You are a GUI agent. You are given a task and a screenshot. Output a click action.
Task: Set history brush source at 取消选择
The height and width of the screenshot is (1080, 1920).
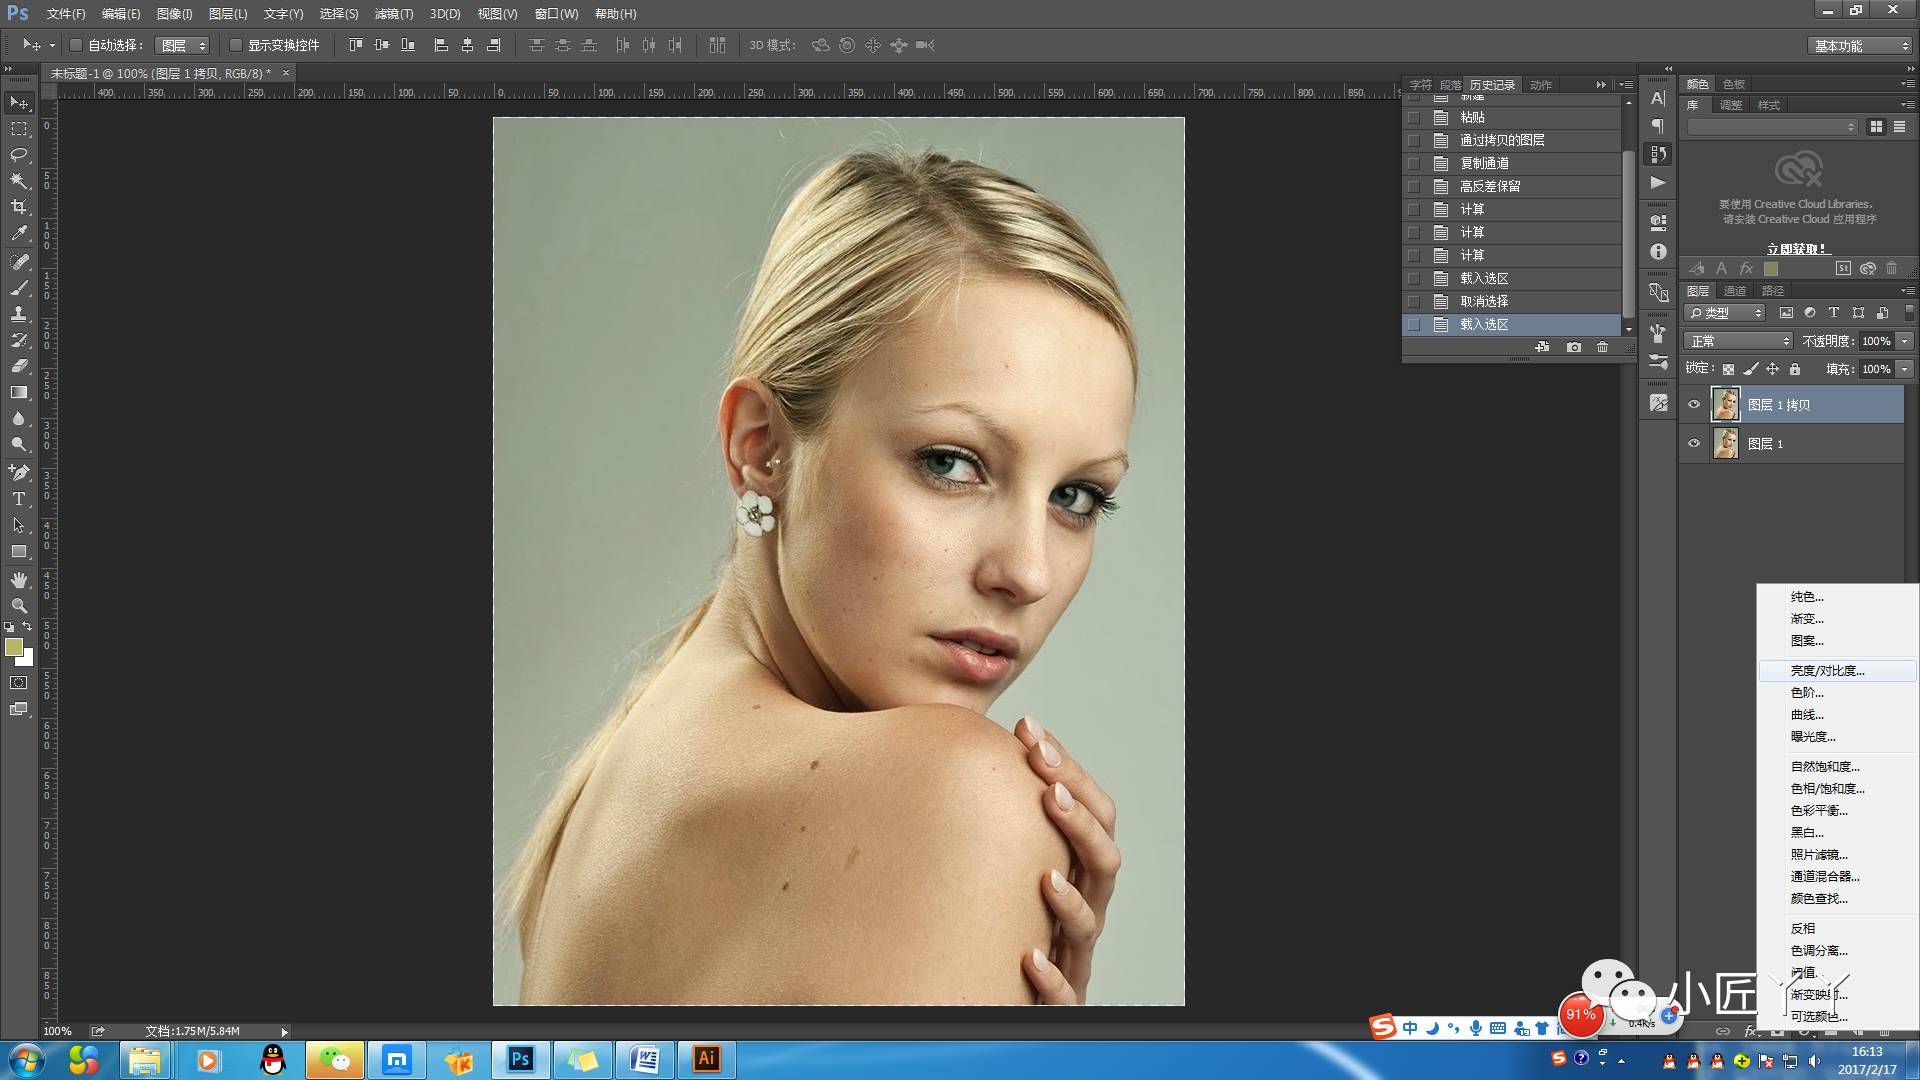1414,302
